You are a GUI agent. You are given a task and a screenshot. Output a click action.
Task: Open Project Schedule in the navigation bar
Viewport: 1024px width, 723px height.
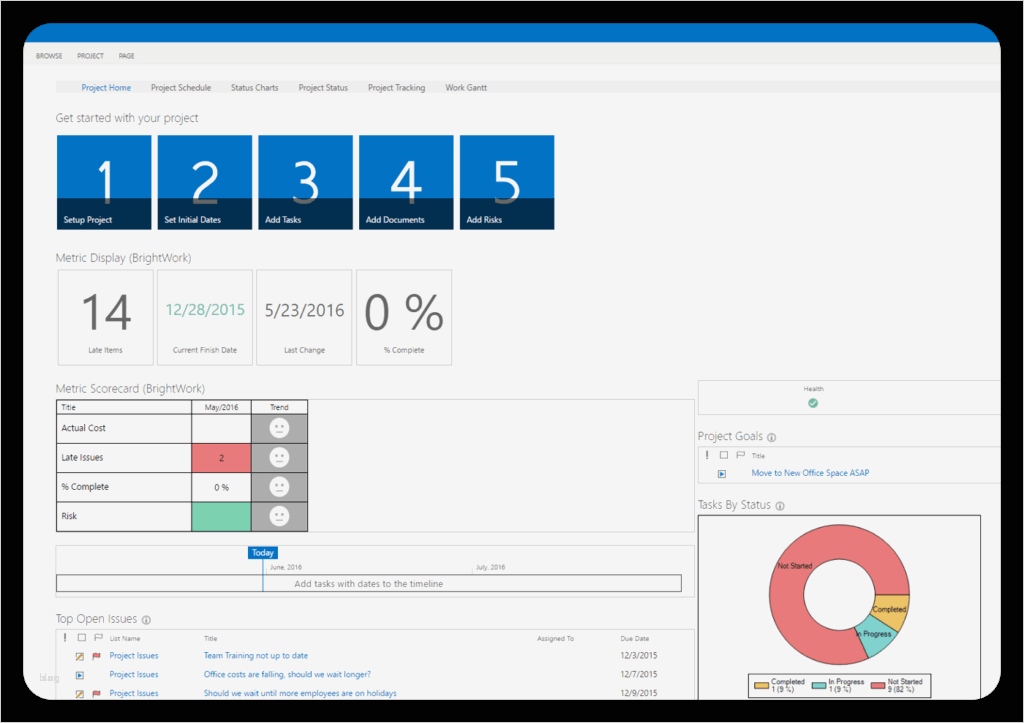(181, 88)
